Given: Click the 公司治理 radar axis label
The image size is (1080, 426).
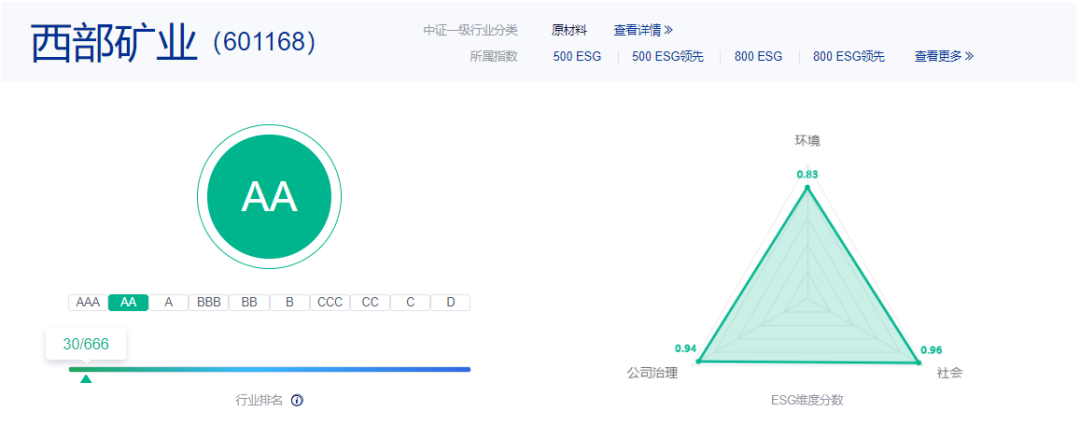Looking at the screenshot, I should (652, 374).
